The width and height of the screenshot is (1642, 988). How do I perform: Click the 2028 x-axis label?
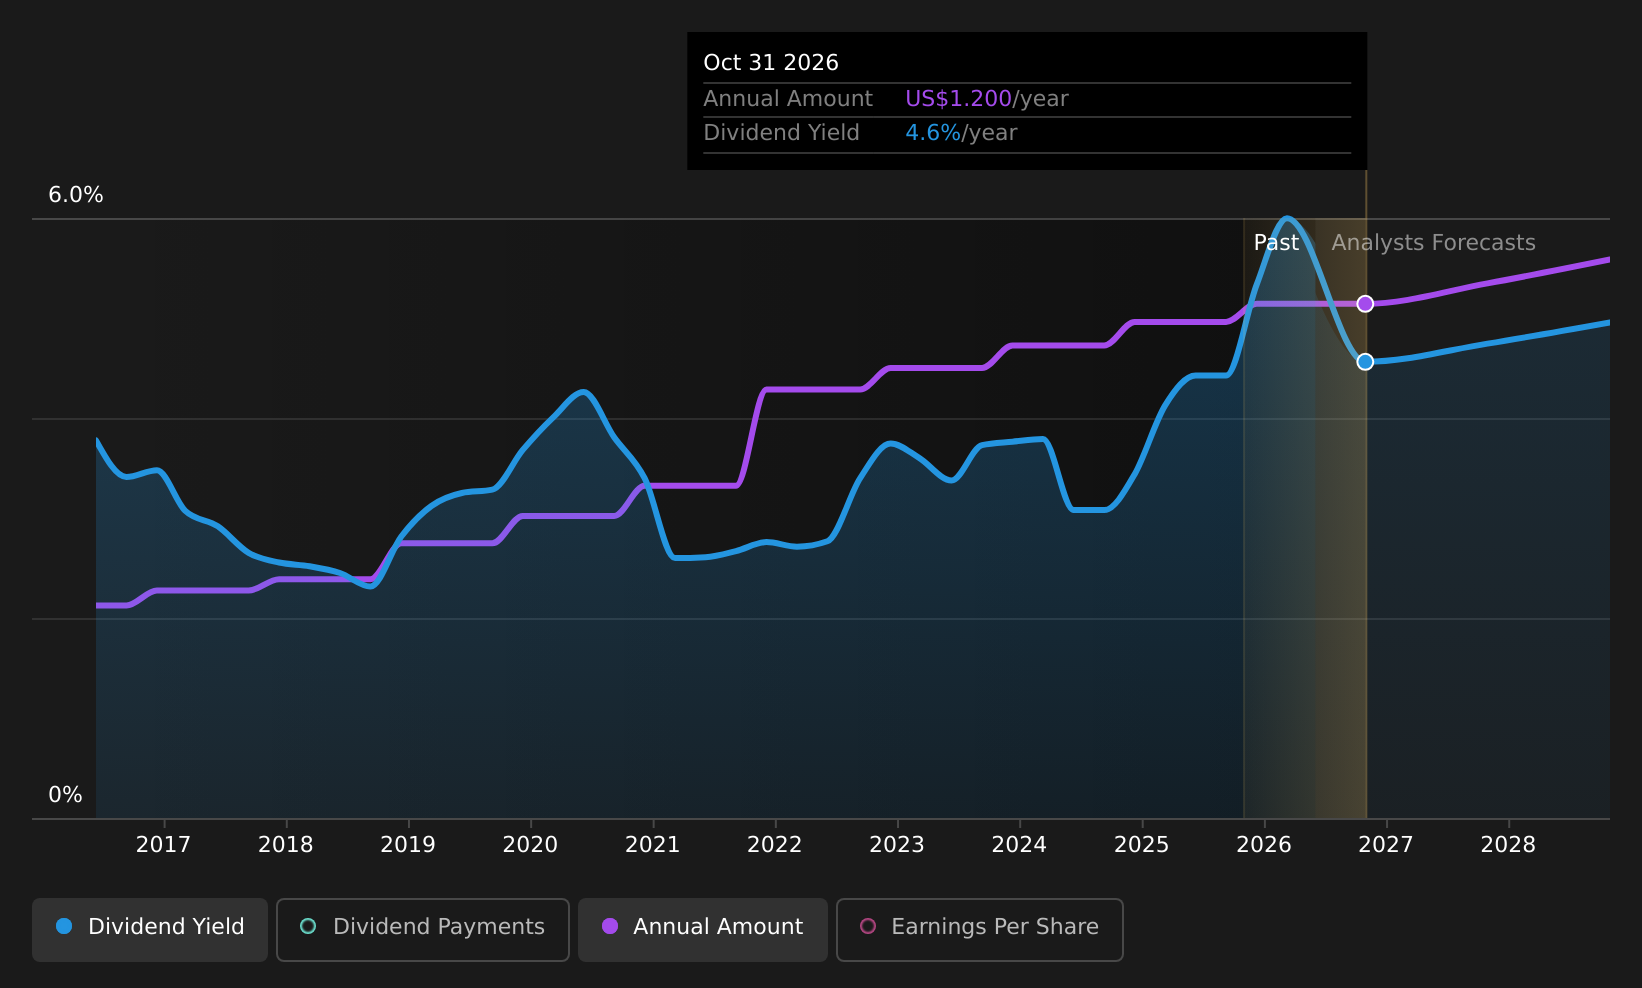tap(1508, 845)
